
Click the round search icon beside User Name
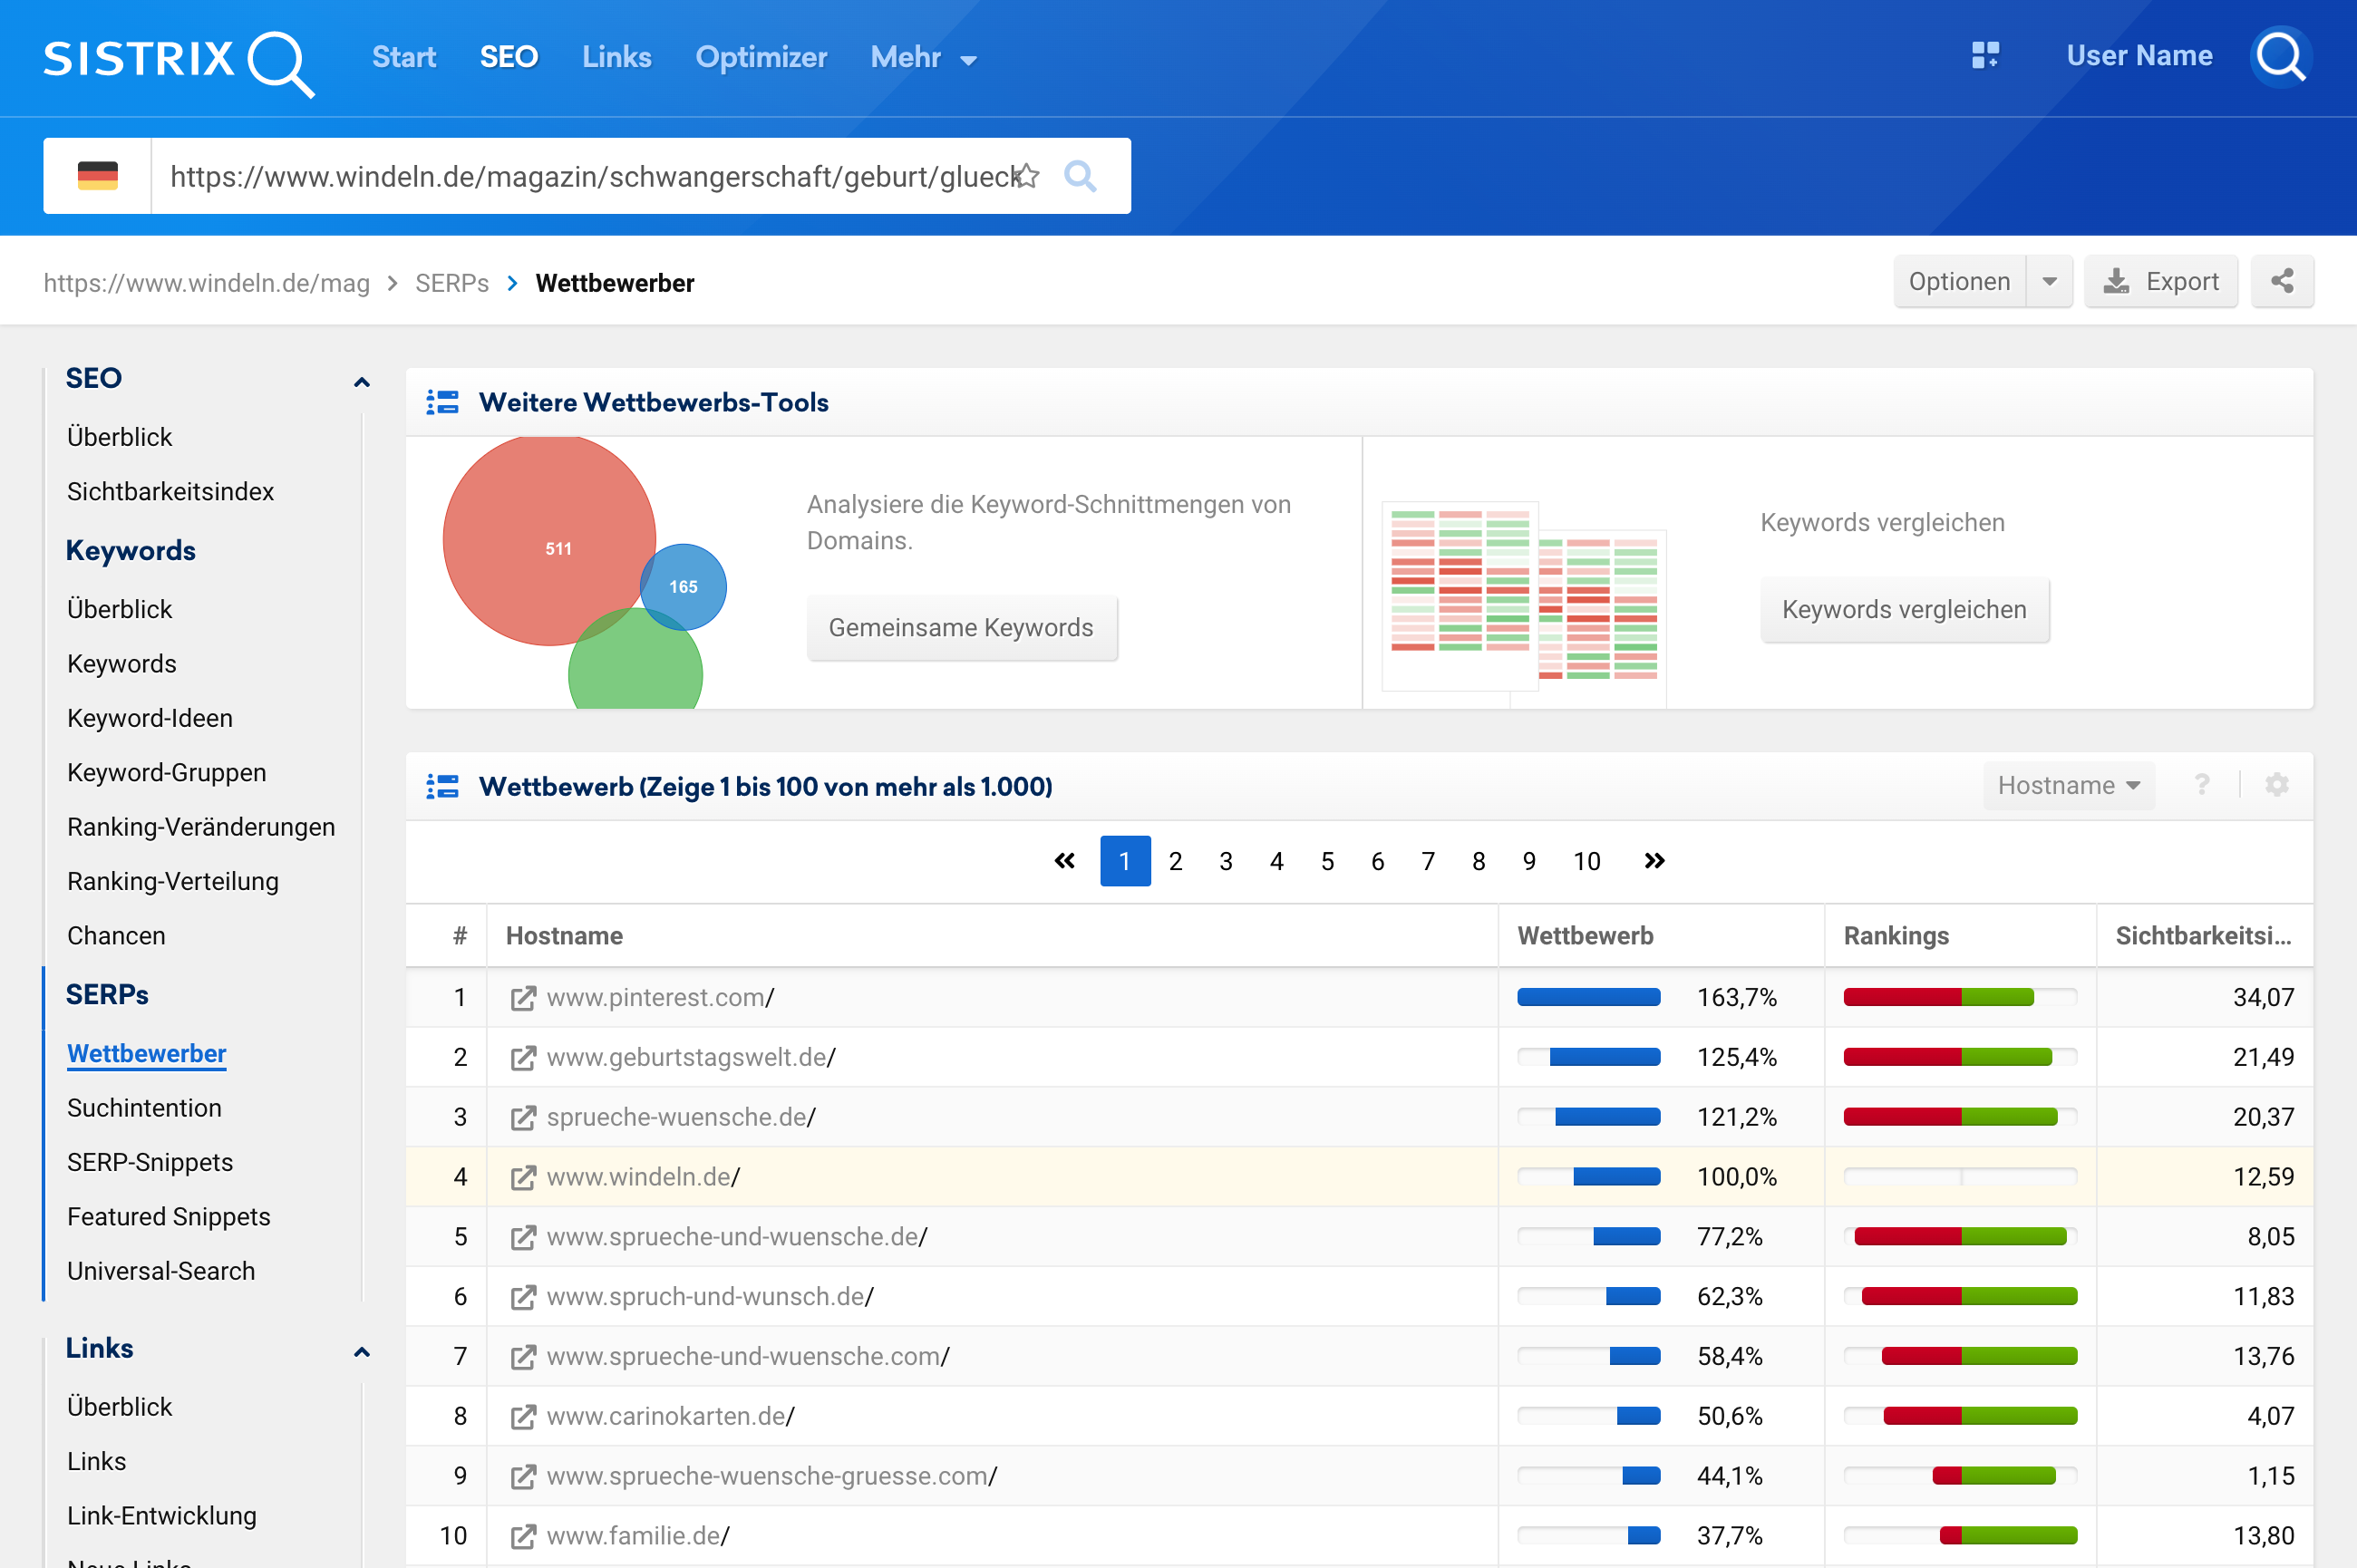(x=2280, y=56)
